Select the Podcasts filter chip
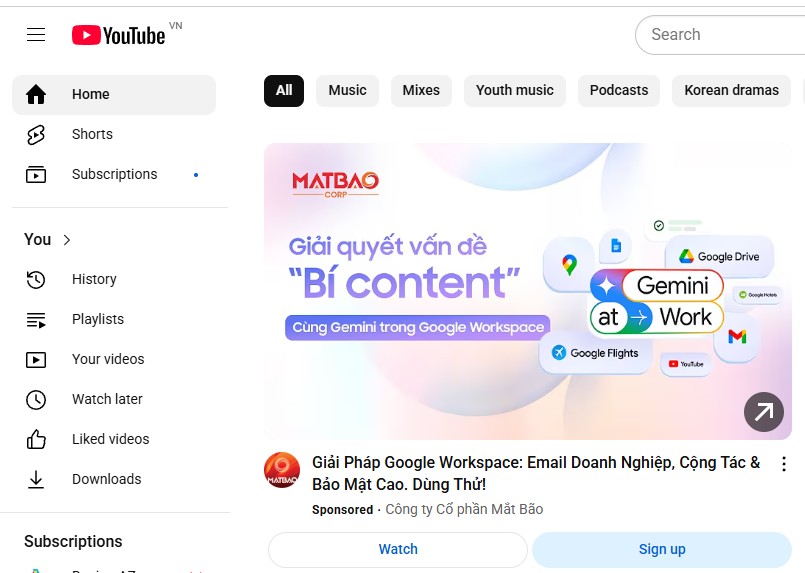 [619, 91]
